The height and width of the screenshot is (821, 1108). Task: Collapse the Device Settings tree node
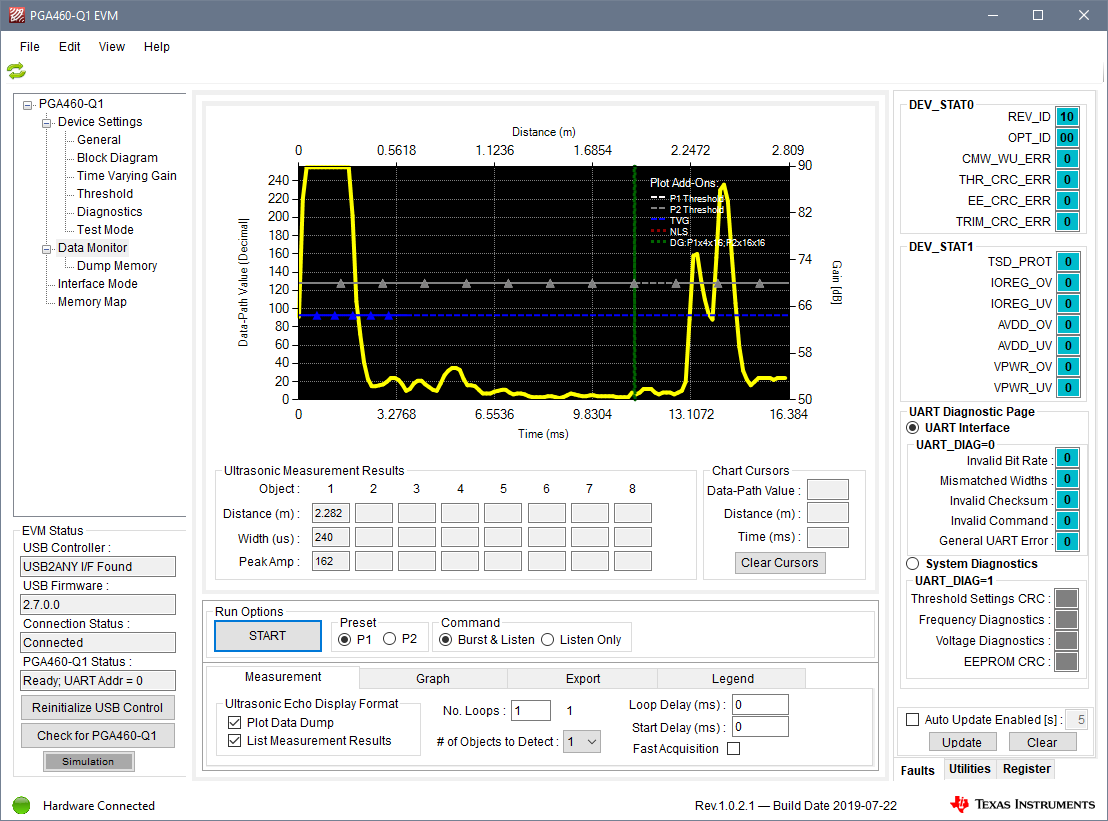click(x=47, y=123)
